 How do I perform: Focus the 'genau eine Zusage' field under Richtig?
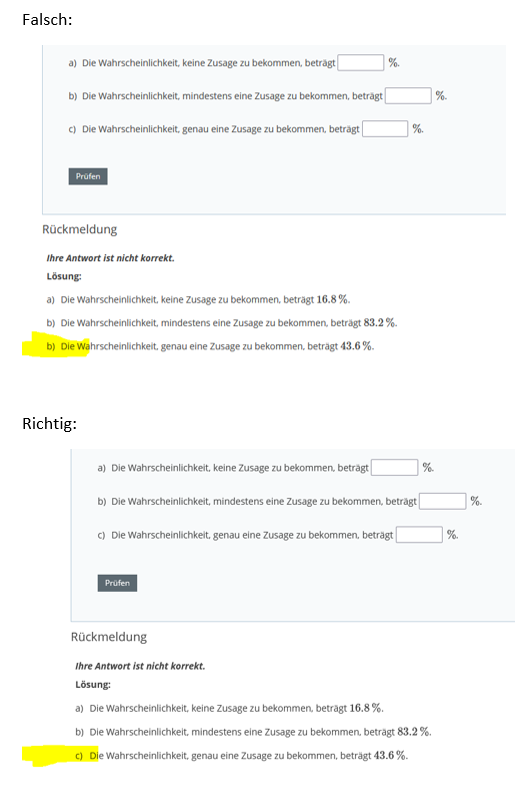coord(419,535)
